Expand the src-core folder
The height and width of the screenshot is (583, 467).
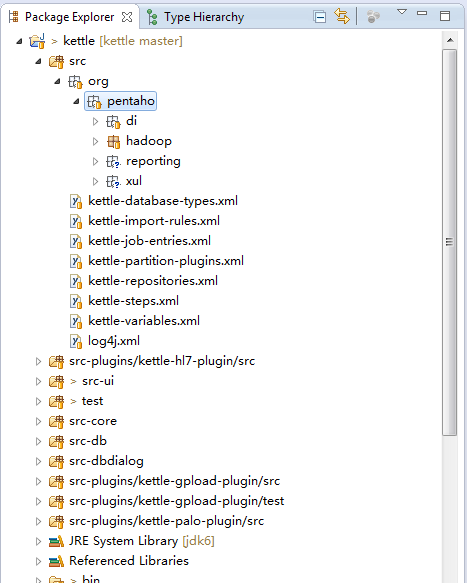(x=38, y=422)
